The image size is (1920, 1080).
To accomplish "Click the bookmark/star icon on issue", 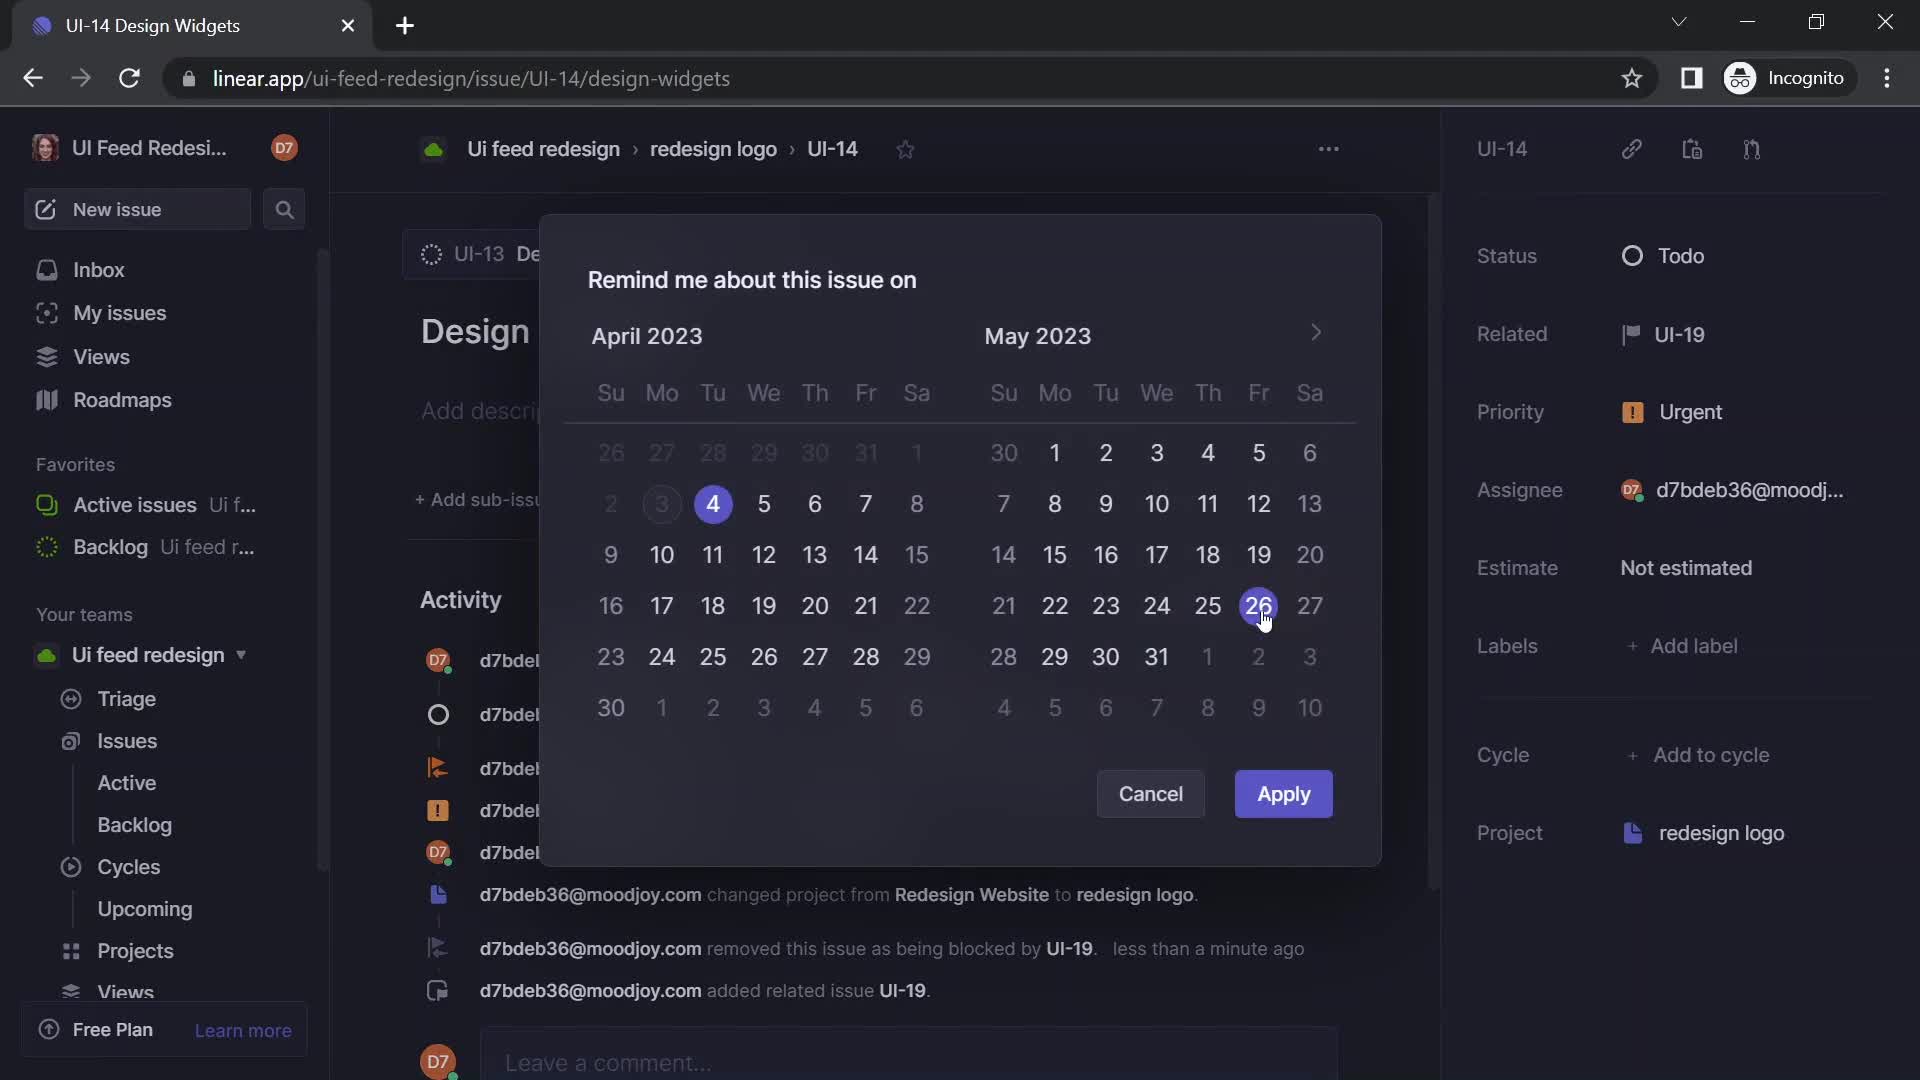I will [x=906, y=149].
